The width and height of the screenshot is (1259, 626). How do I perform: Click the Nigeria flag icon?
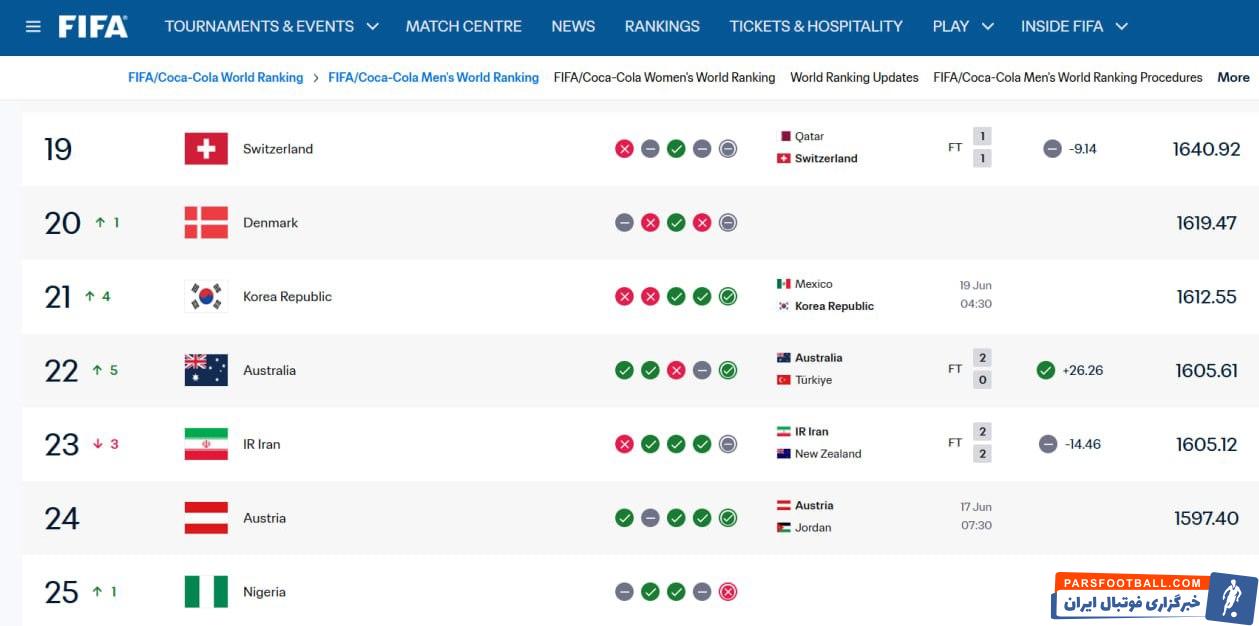(x=206, y=592)
